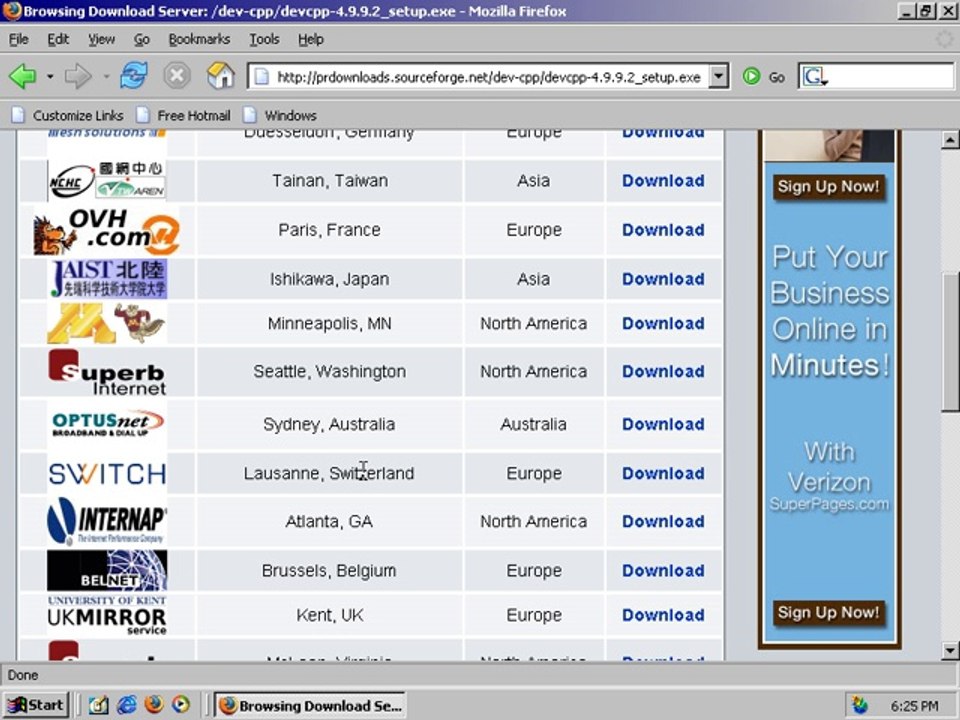Launch Firefox from quick launch icon

pos(154,705)
